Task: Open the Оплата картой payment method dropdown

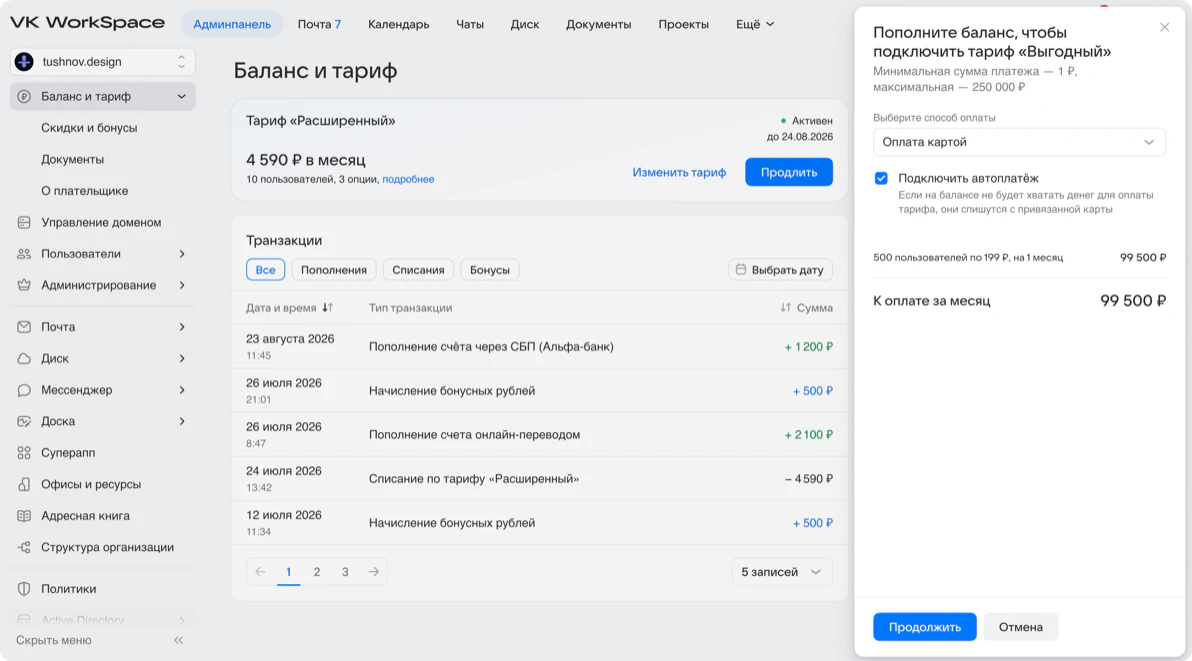Action: click(x=1019, y=142)
